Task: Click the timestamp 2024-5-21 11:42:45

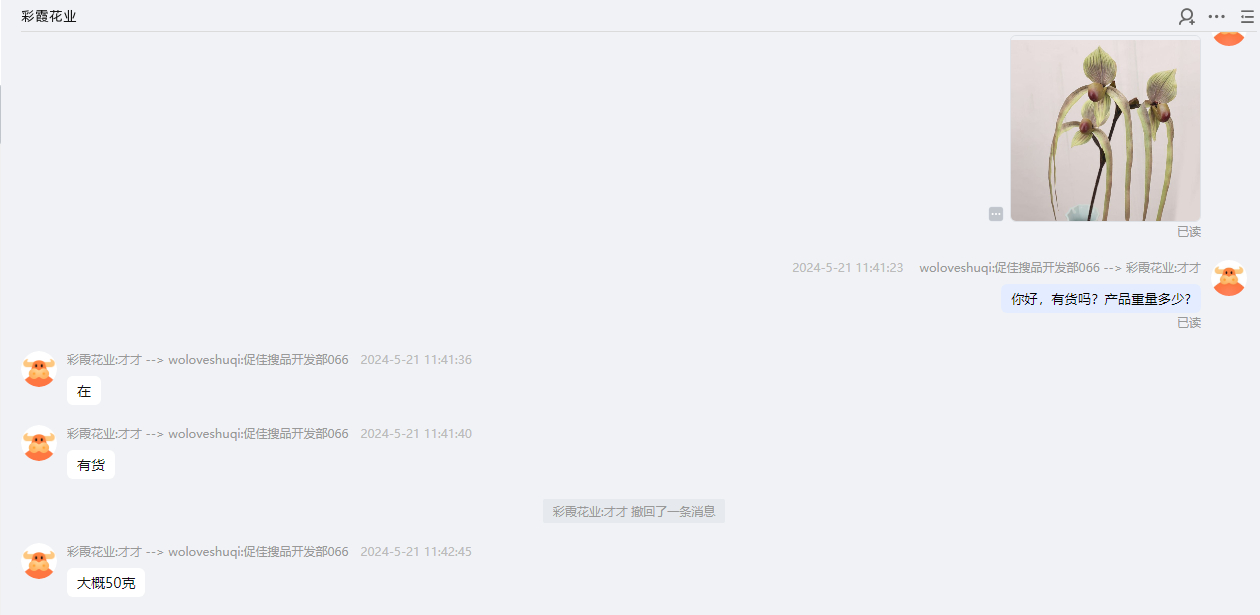Action: 416,552
